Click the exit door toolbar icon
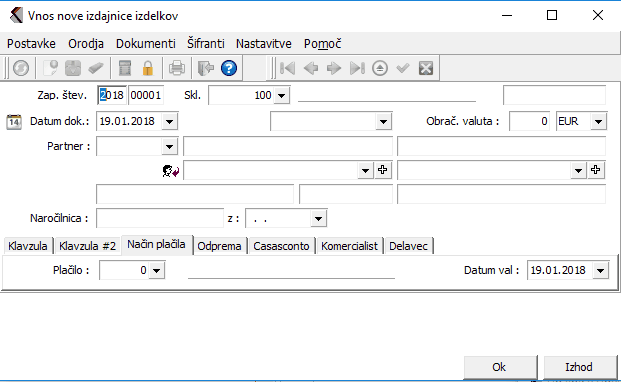This screenshot has height=382, width=621. [206, 68]
